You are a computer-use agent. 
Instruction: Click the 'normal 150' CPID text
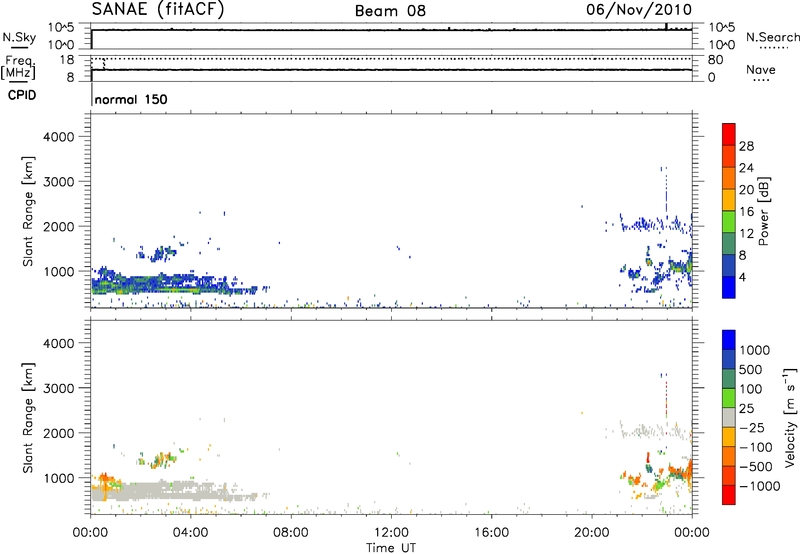[x=131, y=99]
